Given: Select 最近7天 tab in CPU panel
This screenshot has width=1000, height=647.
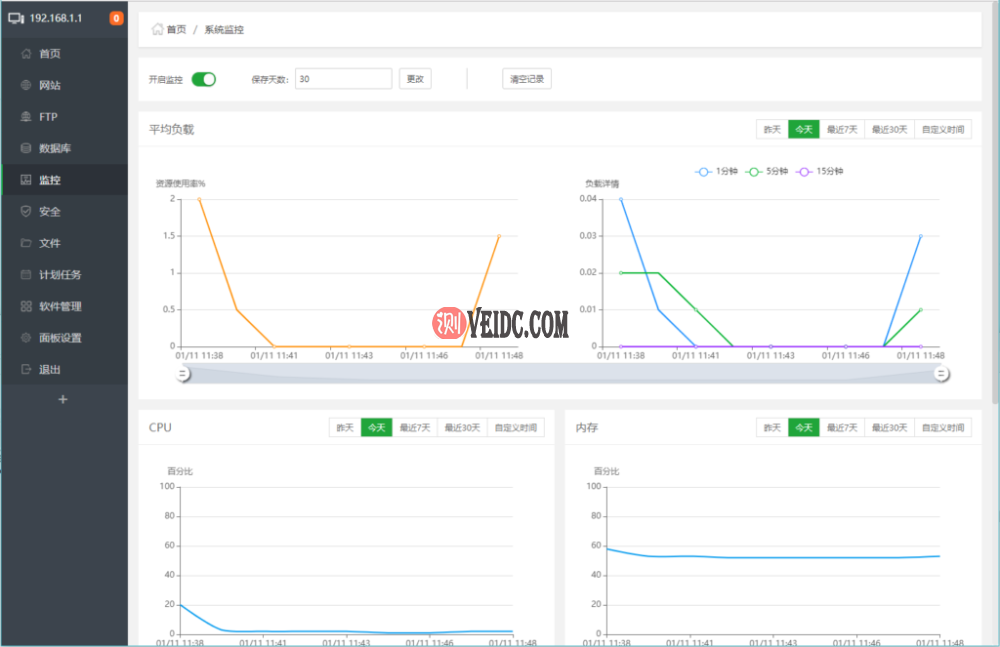Looking at the screenshot, I should (x=415, y=428).
